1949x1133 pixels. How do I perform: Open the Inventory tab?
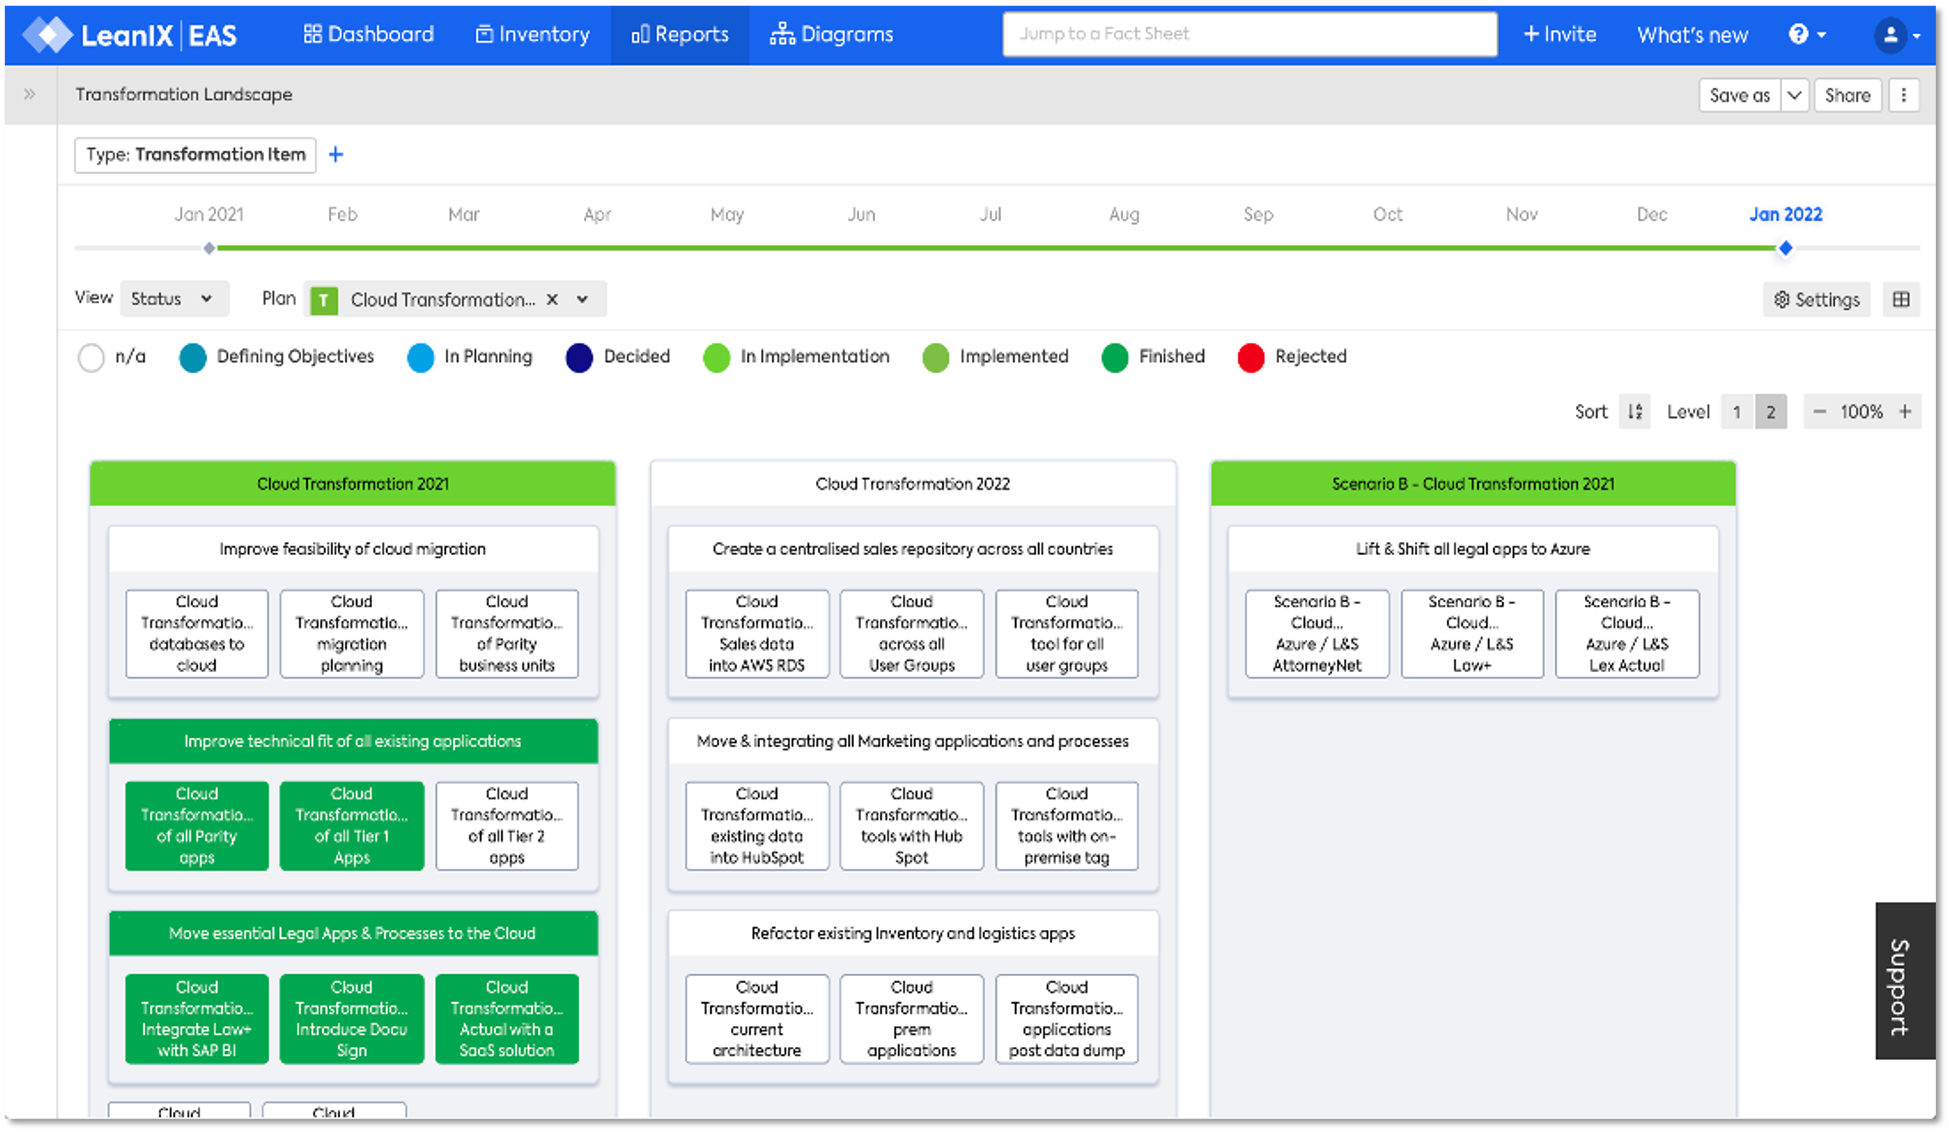[533, 34]
